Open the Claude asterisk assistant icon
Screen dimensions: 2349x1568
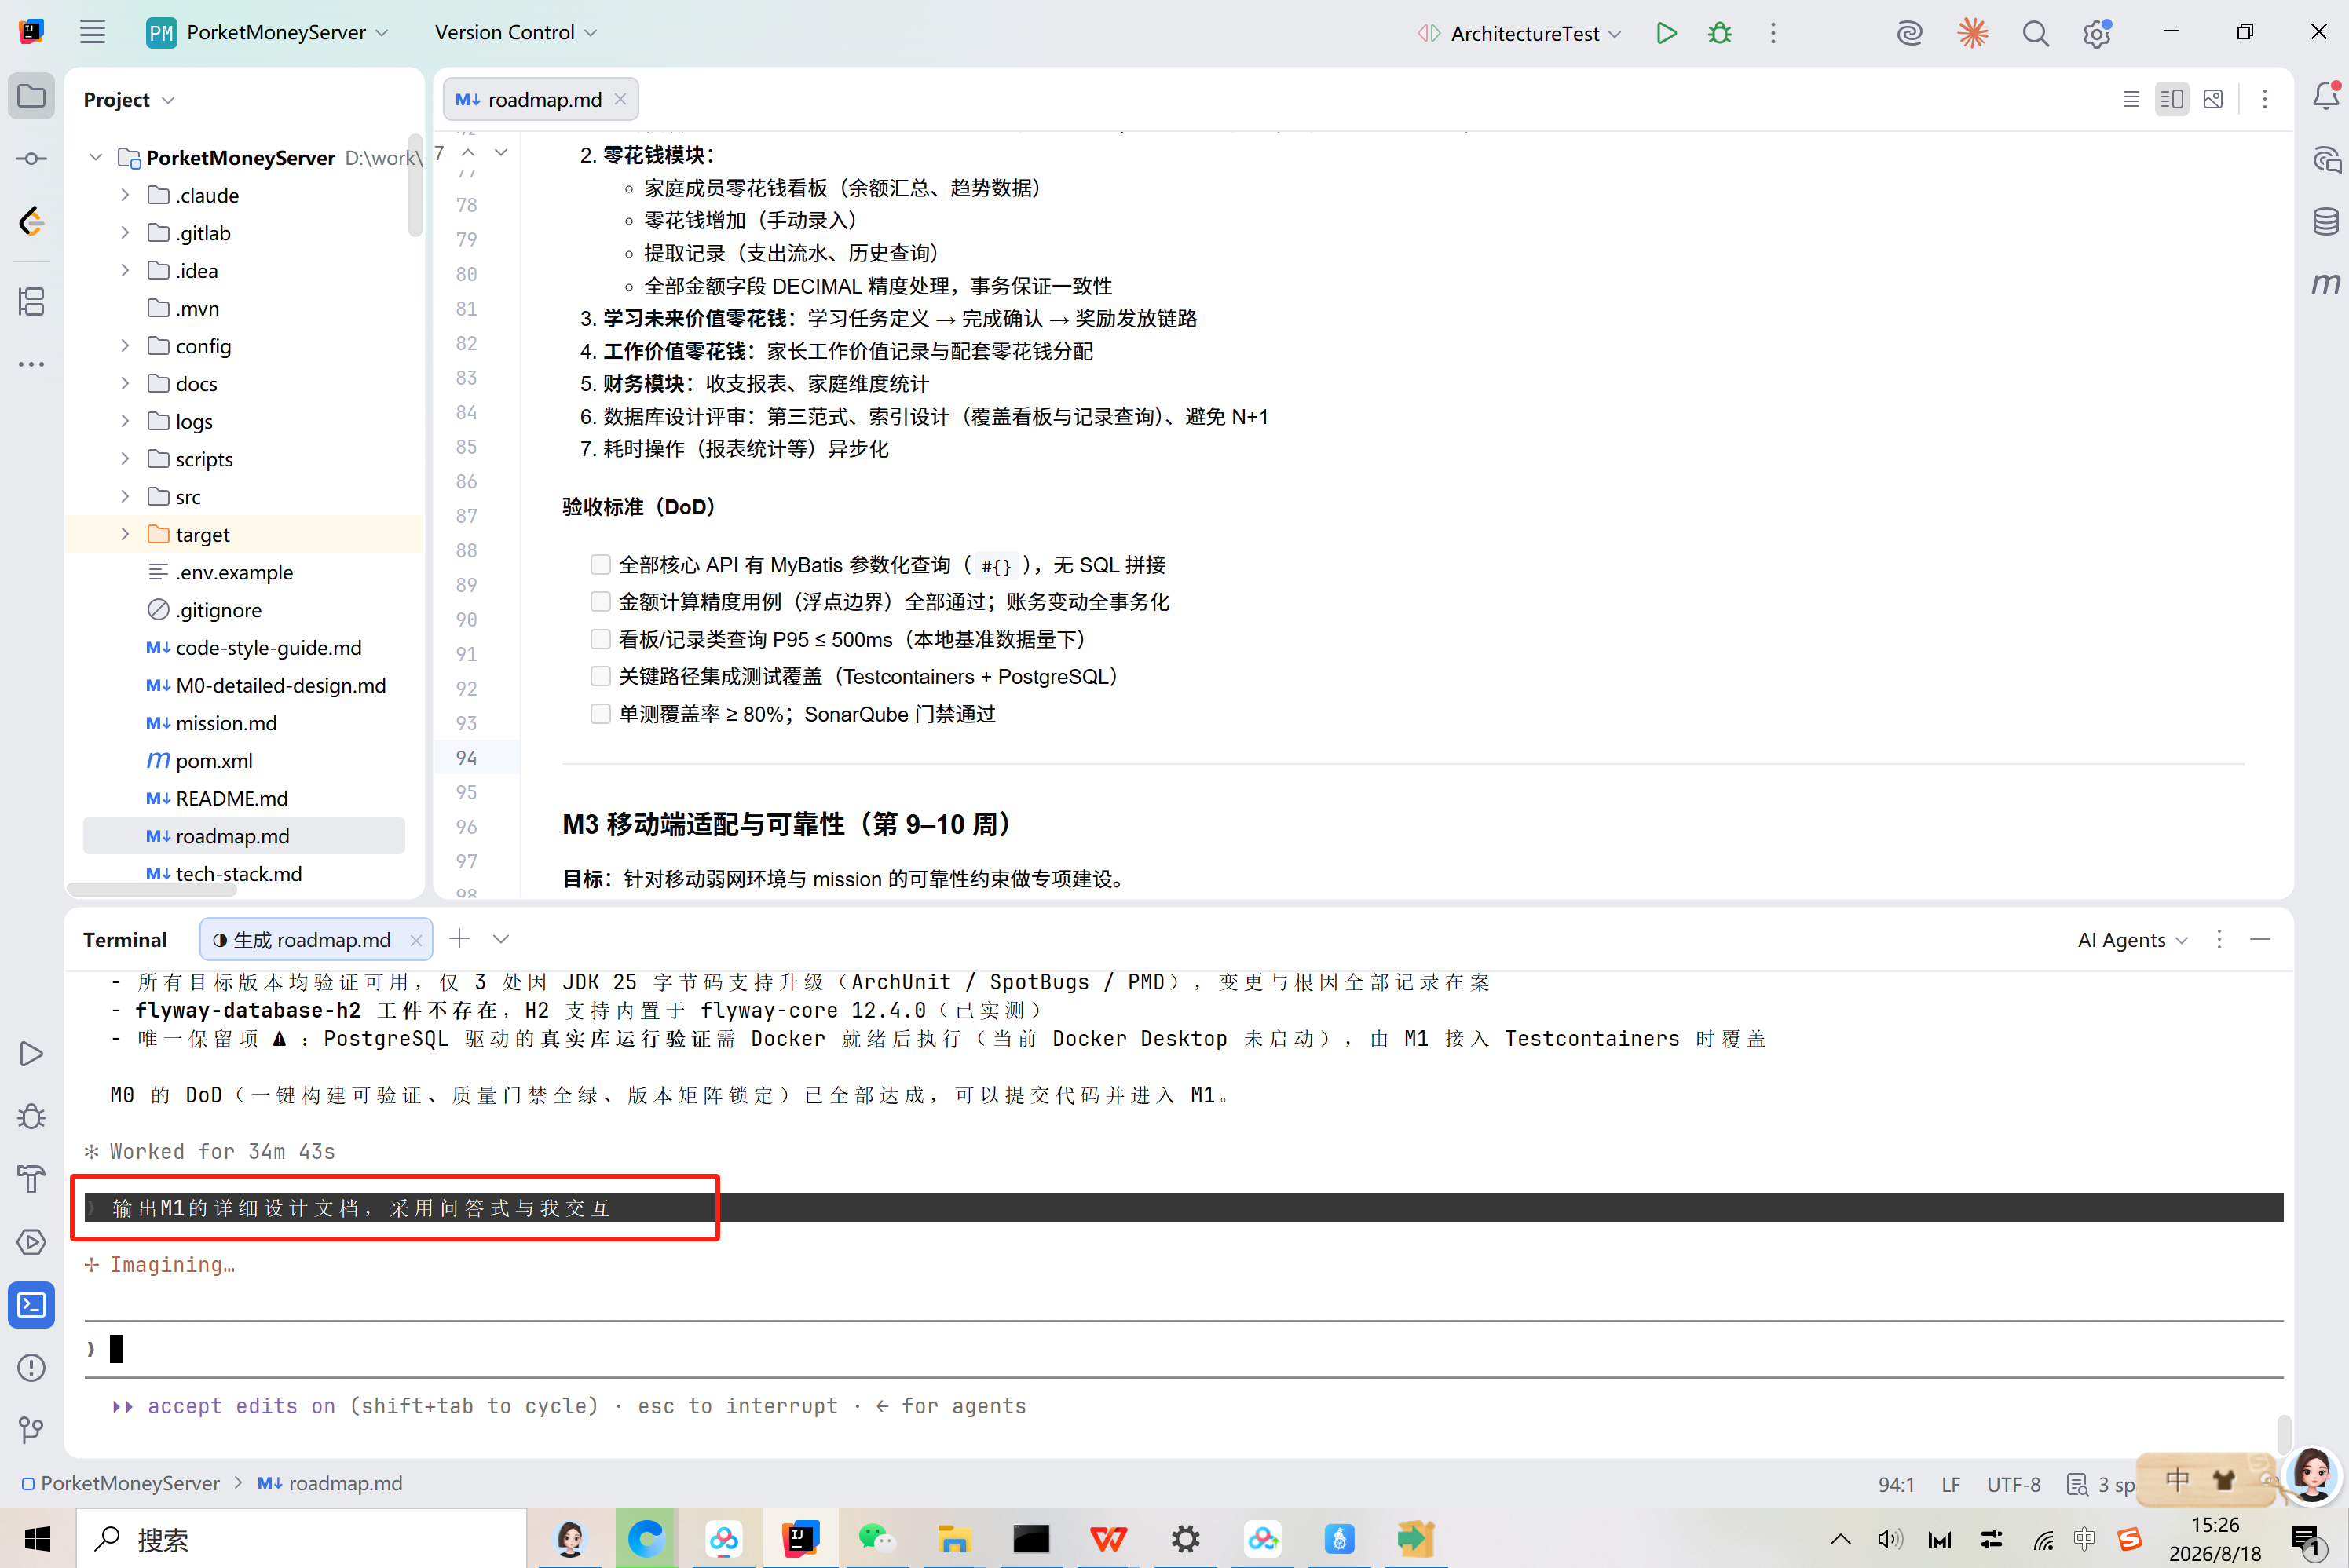pos(1972,33)
